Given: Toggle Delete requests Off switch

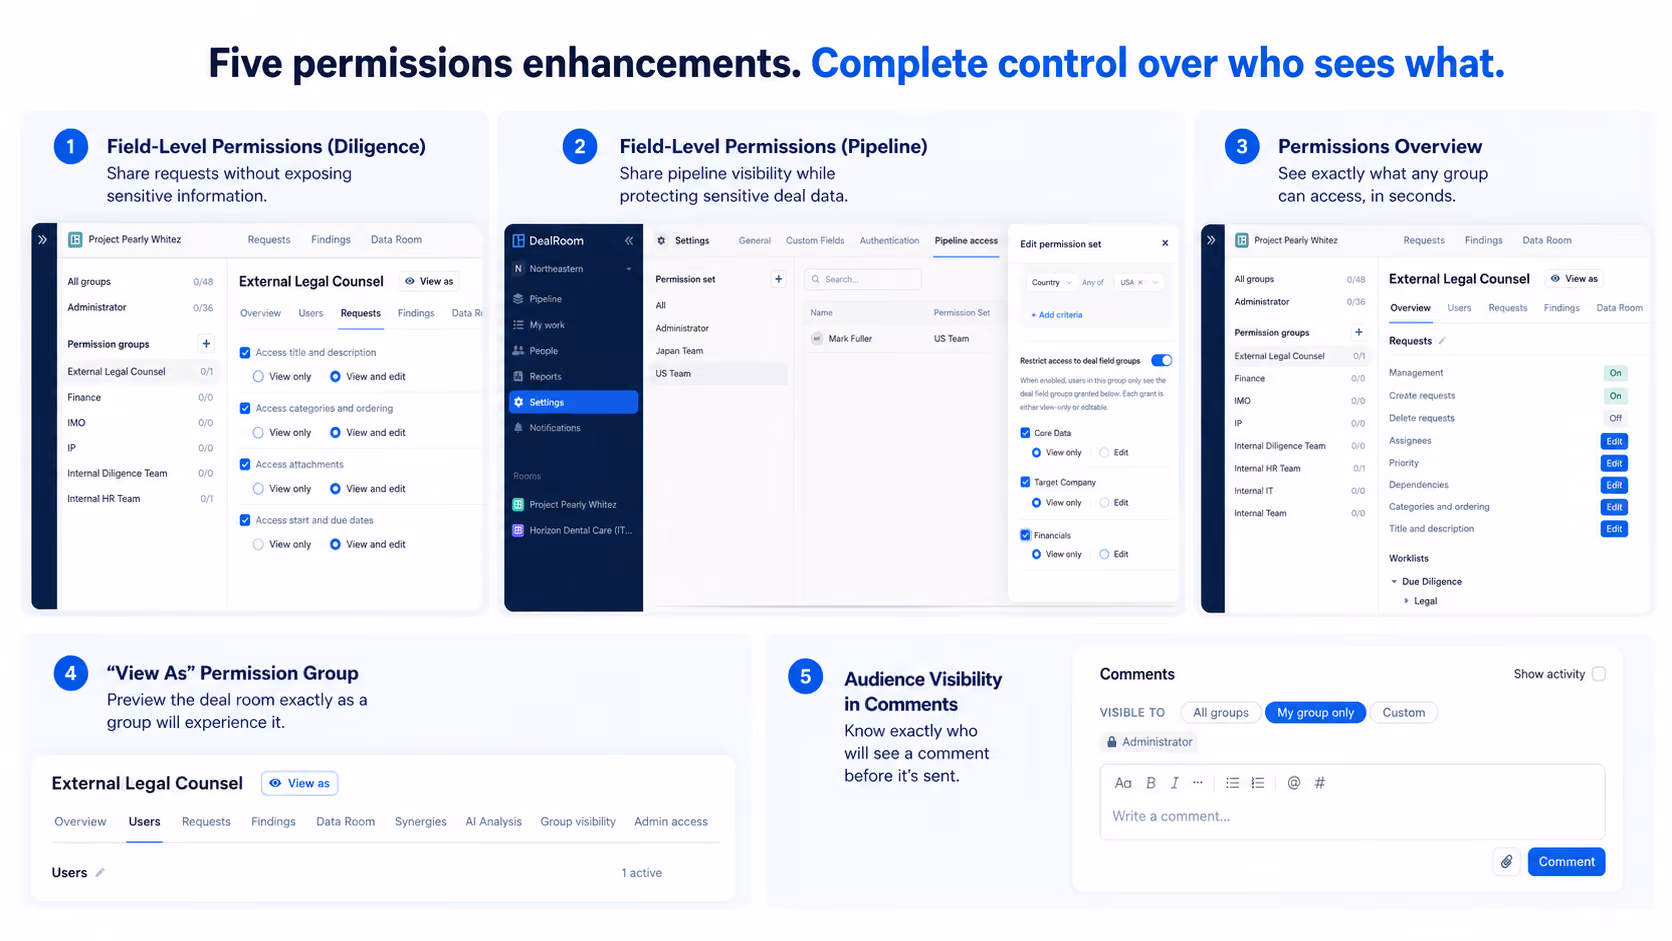Looking at the screenshot, I should [1615, 418].
